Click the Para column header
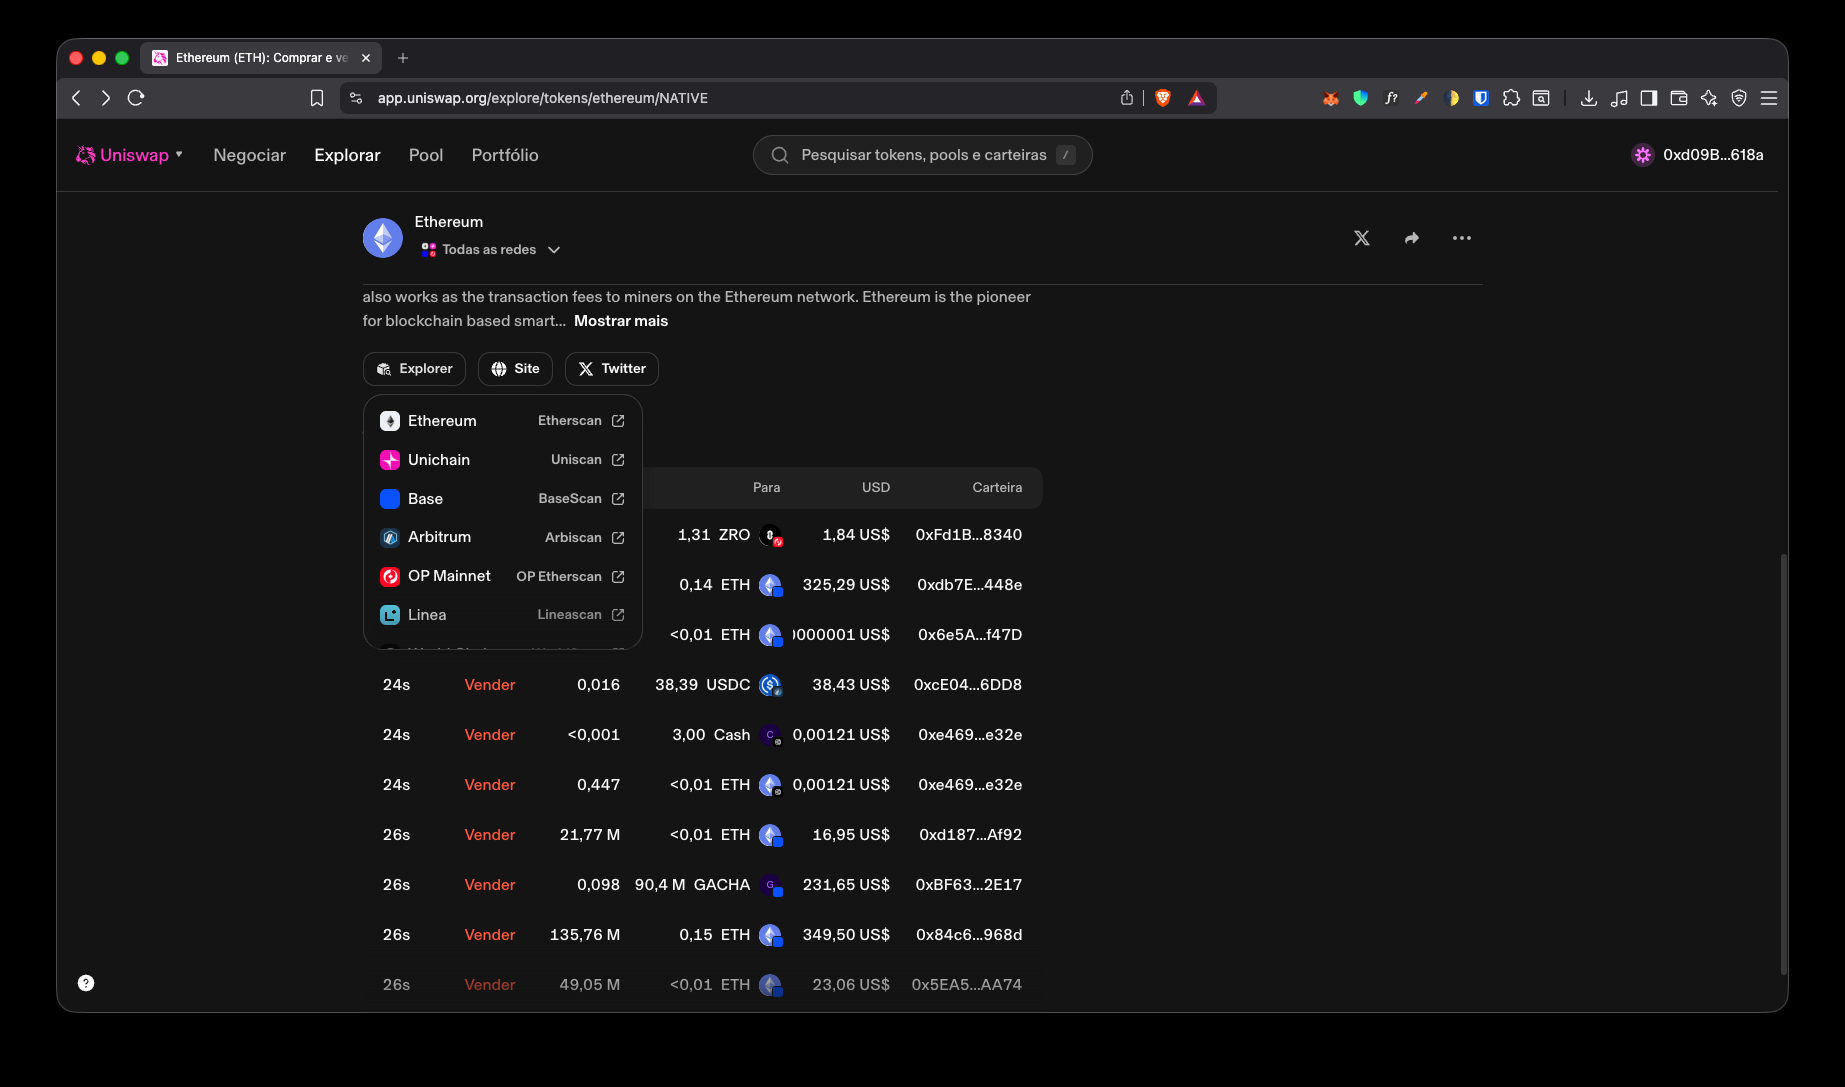The image size is (1845, 1087). 766,488
